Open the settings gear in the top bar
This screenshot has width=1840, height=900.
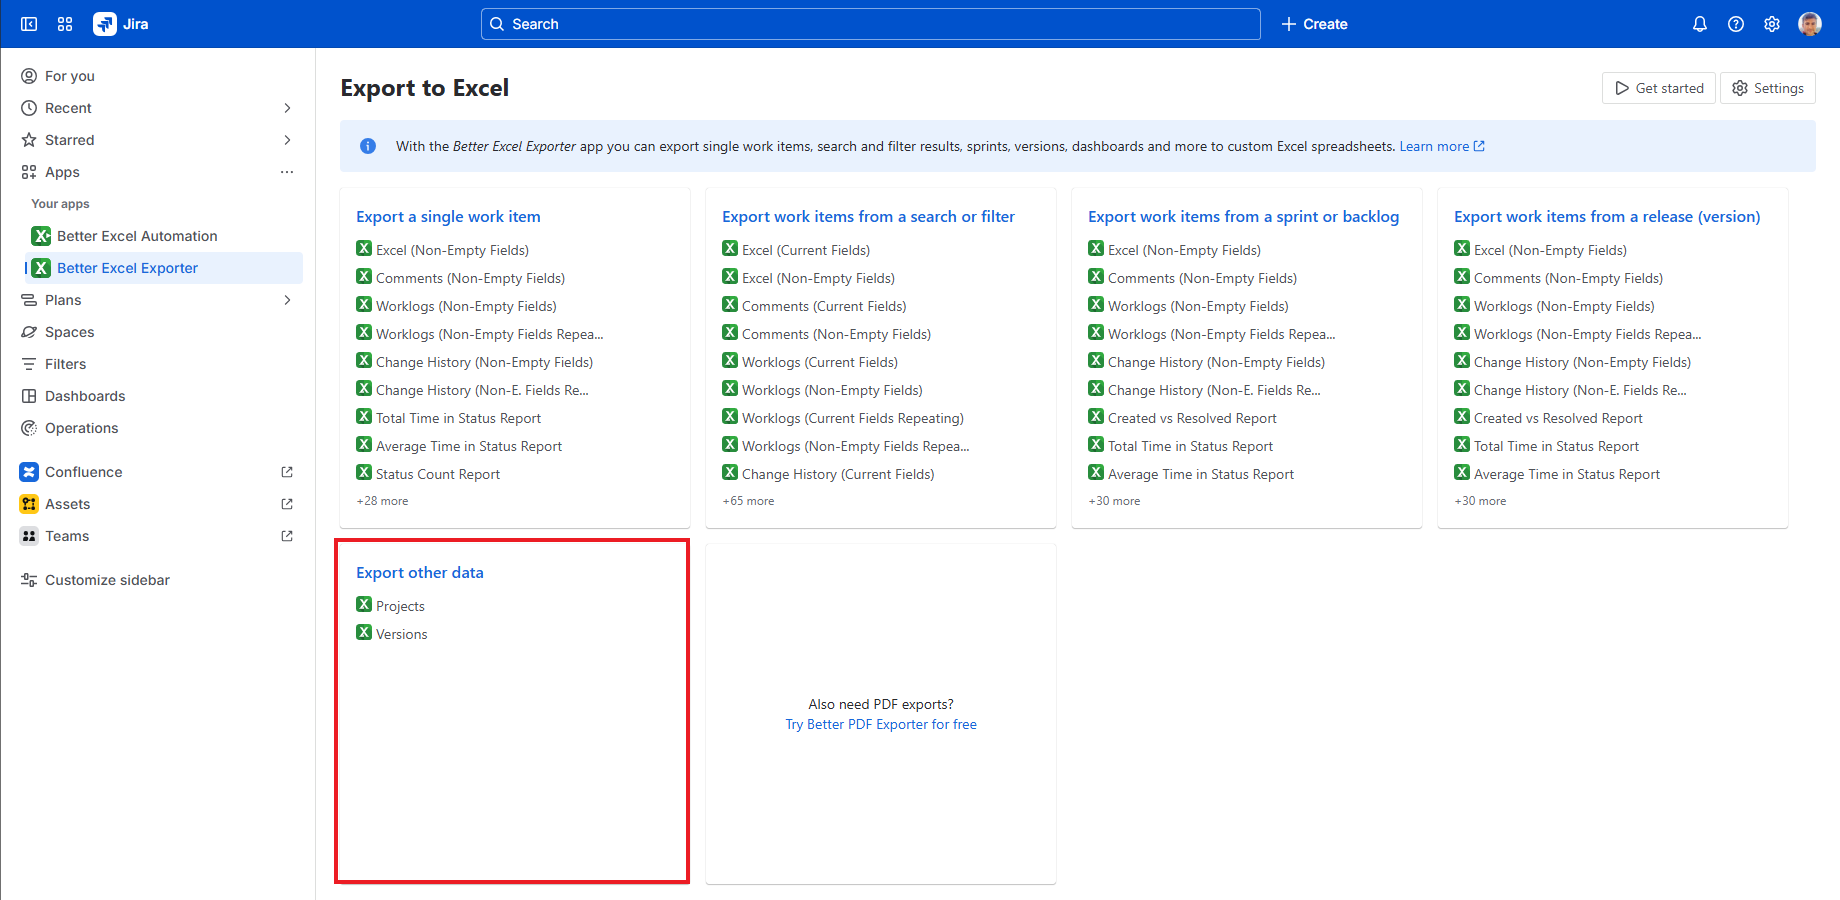[x=1771, y=24]
